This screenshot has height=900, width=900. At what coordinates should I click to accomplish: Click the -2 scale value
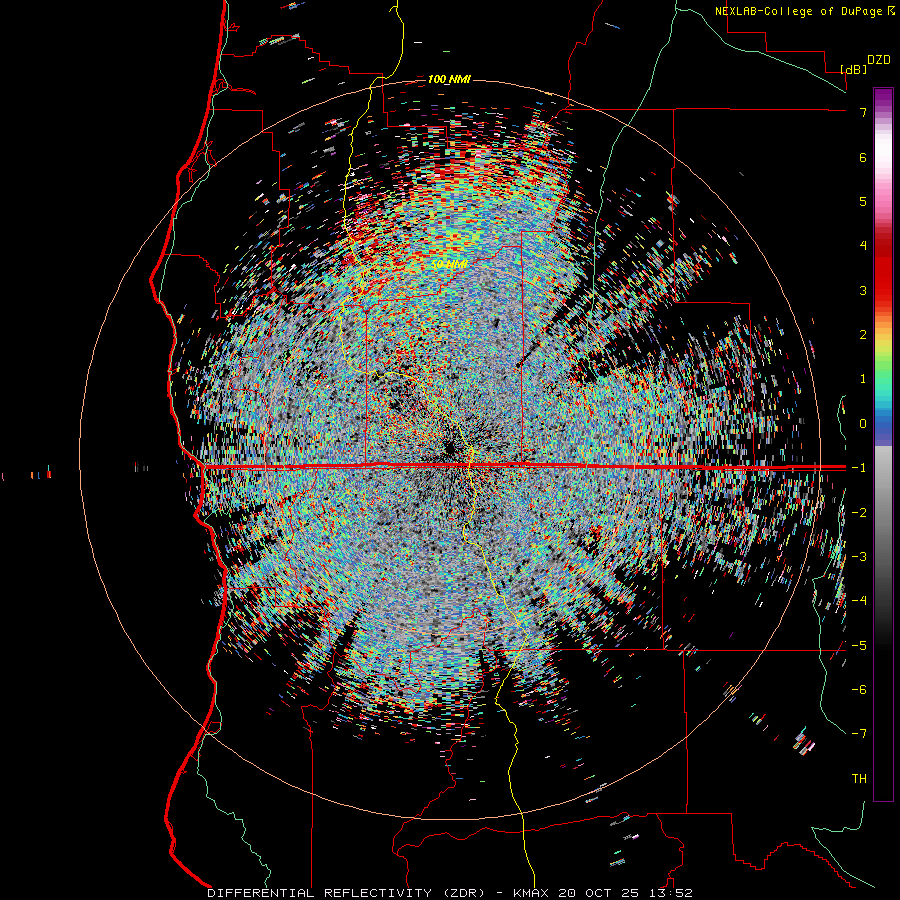point(859,513)
